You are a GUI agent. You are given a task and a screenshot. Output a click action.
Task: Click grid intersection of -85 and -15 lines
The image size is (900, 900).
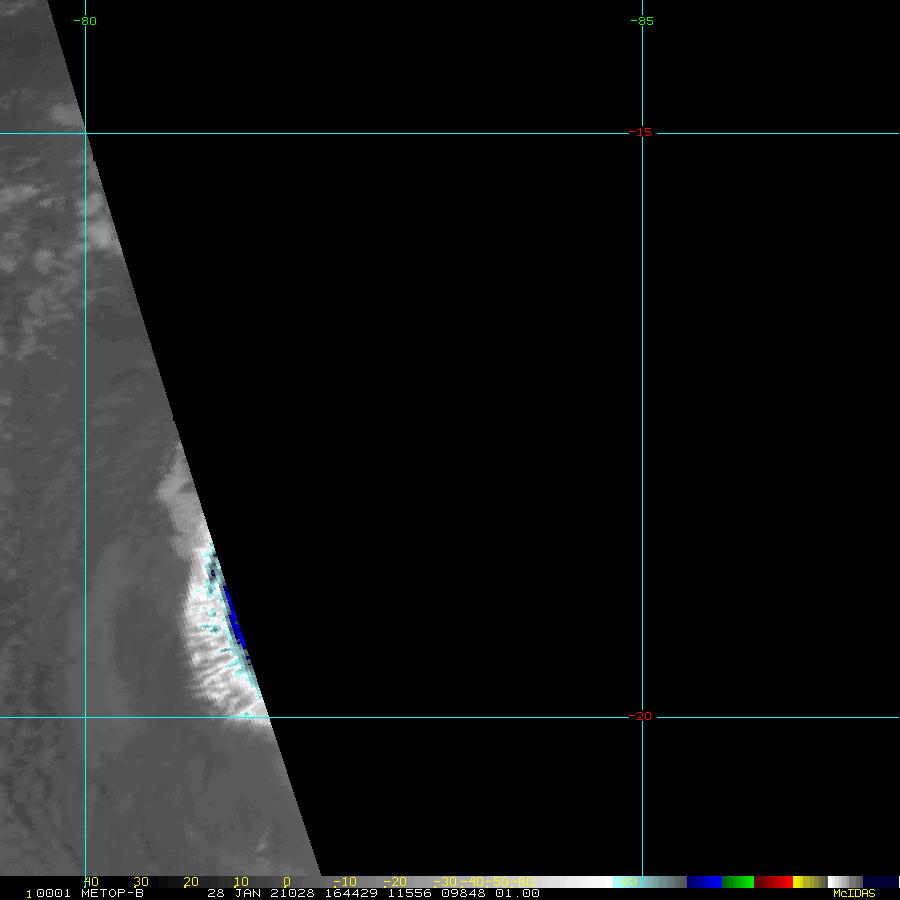point(642,132)
